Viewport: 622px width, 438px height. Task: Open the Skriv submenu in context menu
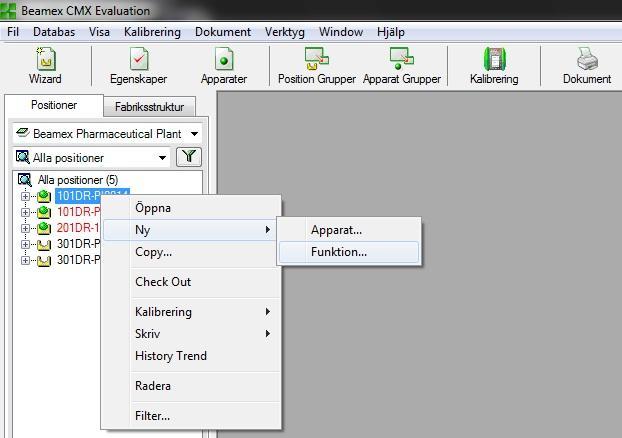tap(191, 334)
